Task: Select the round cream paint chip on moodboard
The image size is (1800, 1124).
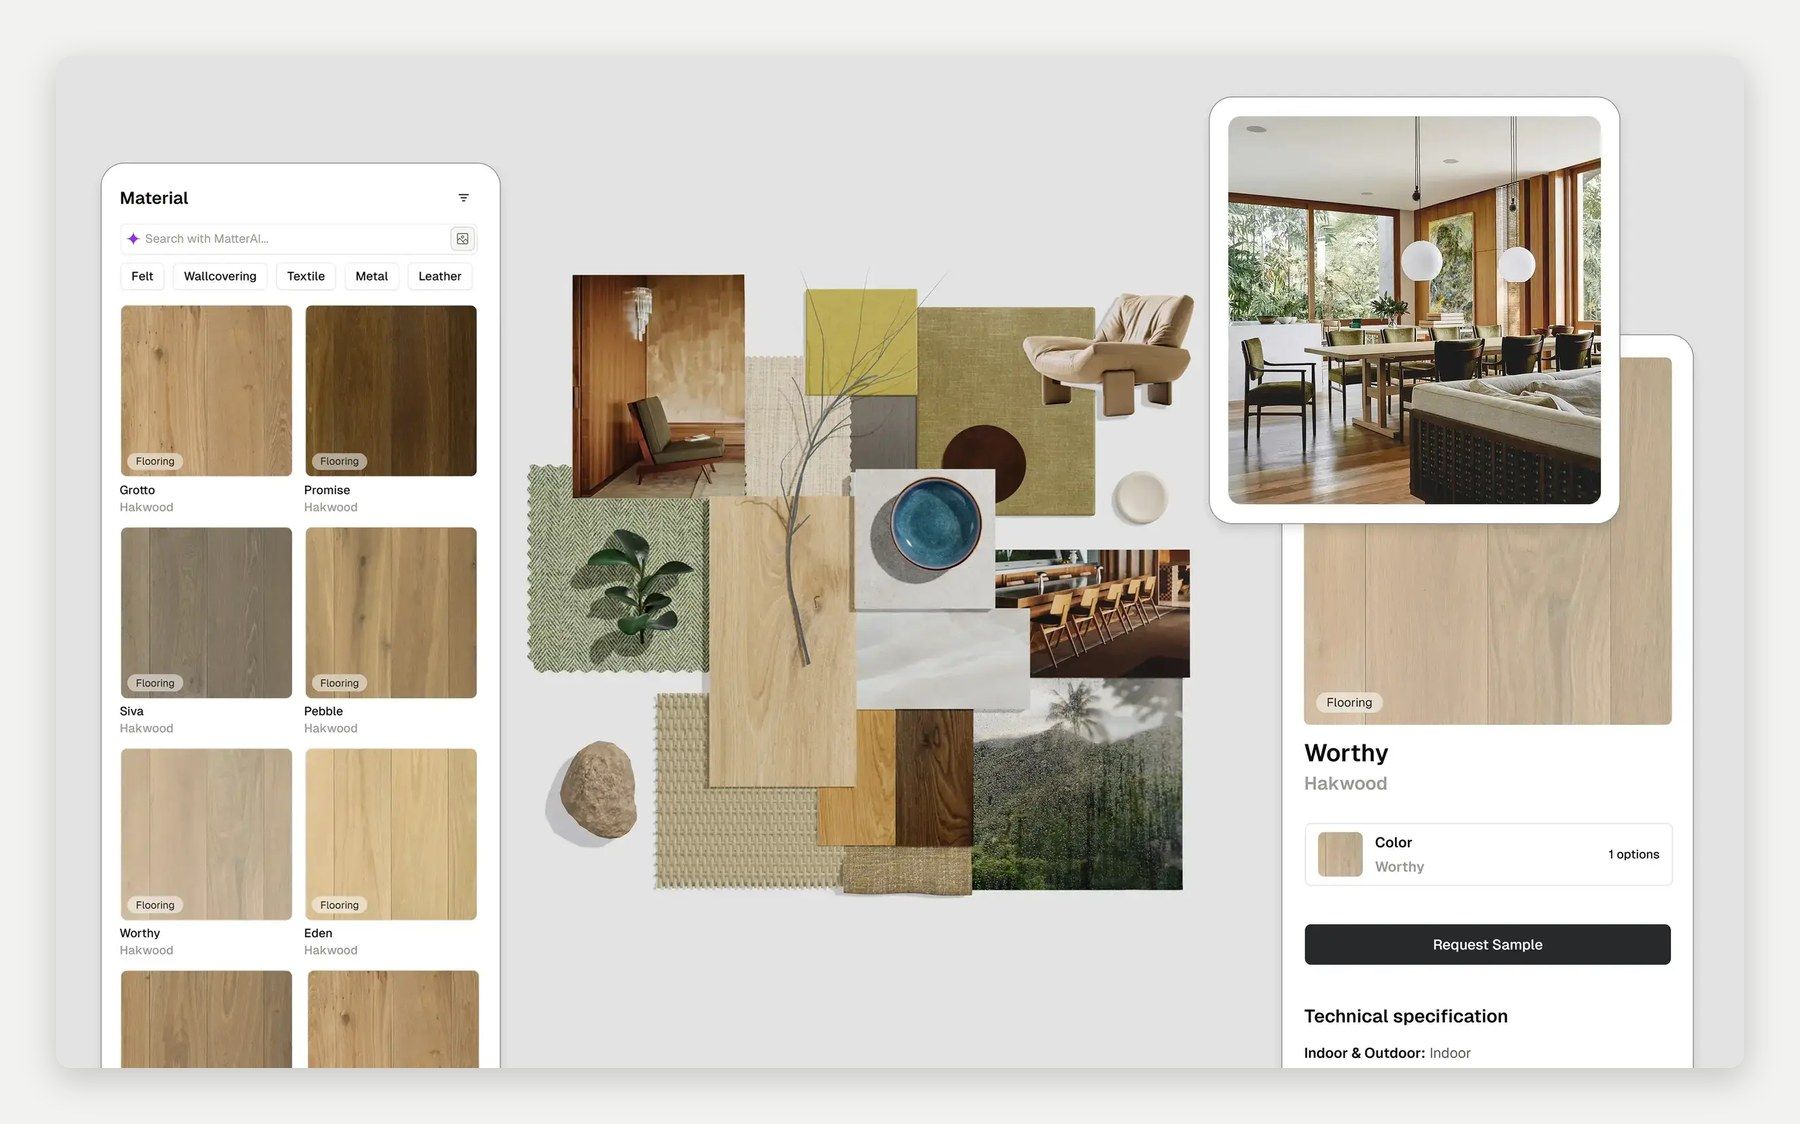Action: (1140, 496)
